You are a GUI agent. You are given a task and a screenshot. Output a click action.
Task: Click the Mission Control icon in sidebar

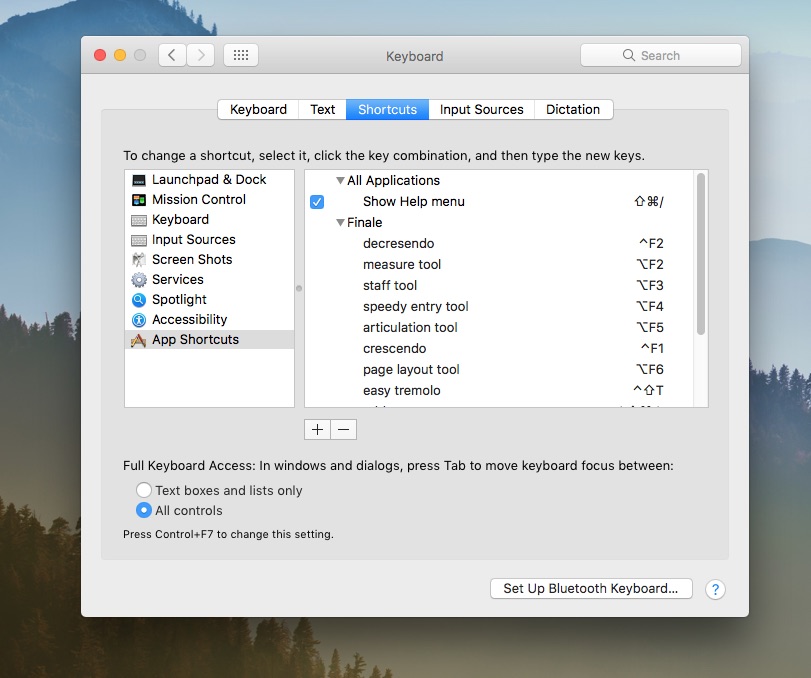click(x=139, y=200)
